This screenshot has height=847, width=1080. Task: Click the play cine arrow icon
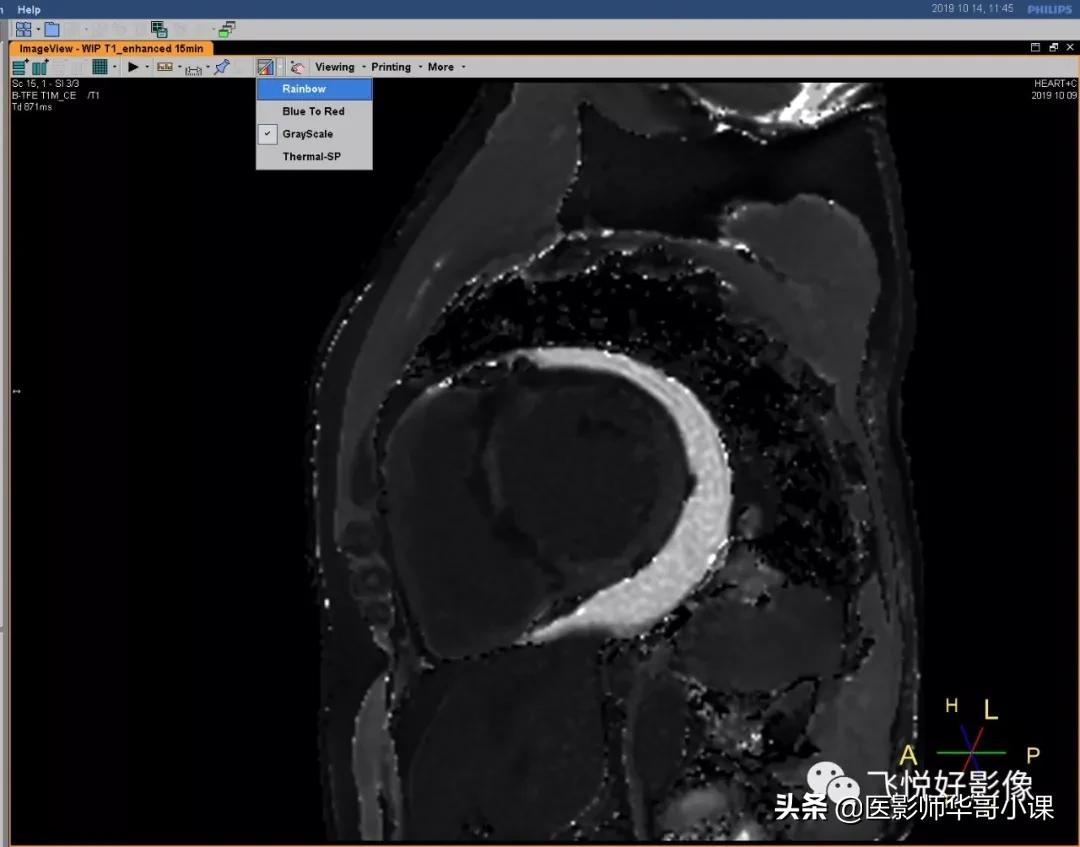(x=133, y=67)
